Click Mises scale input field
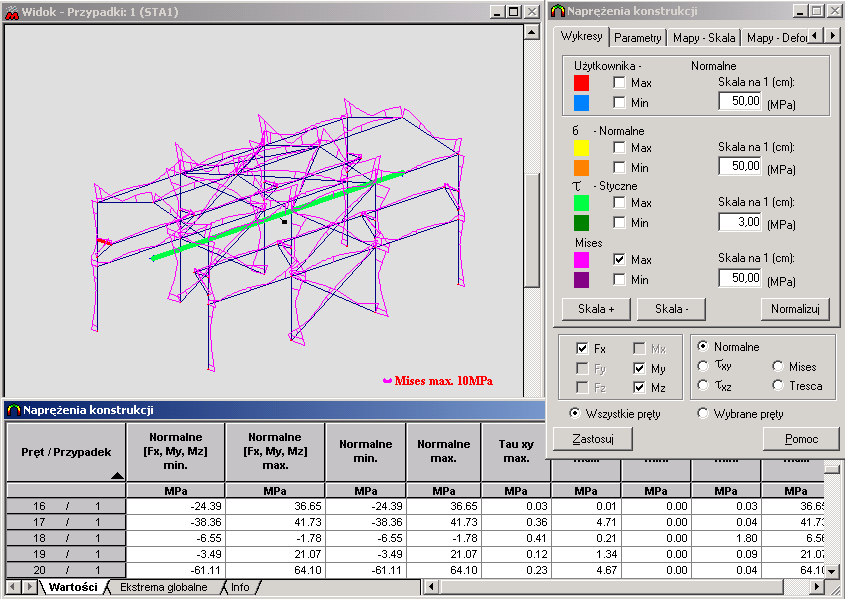 (x=740, y=278)
